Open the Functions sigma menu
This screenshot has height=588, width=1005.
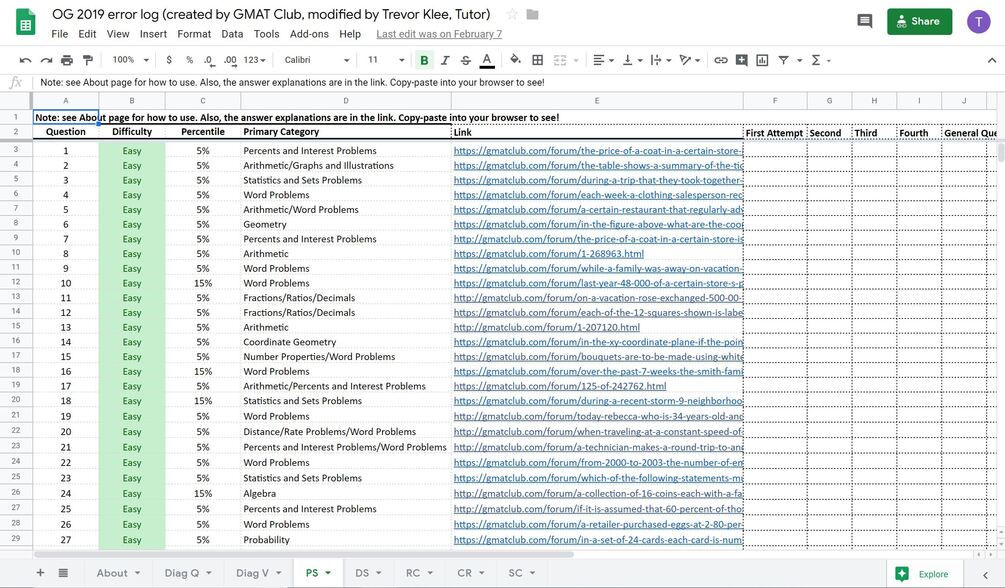[820, 60]
